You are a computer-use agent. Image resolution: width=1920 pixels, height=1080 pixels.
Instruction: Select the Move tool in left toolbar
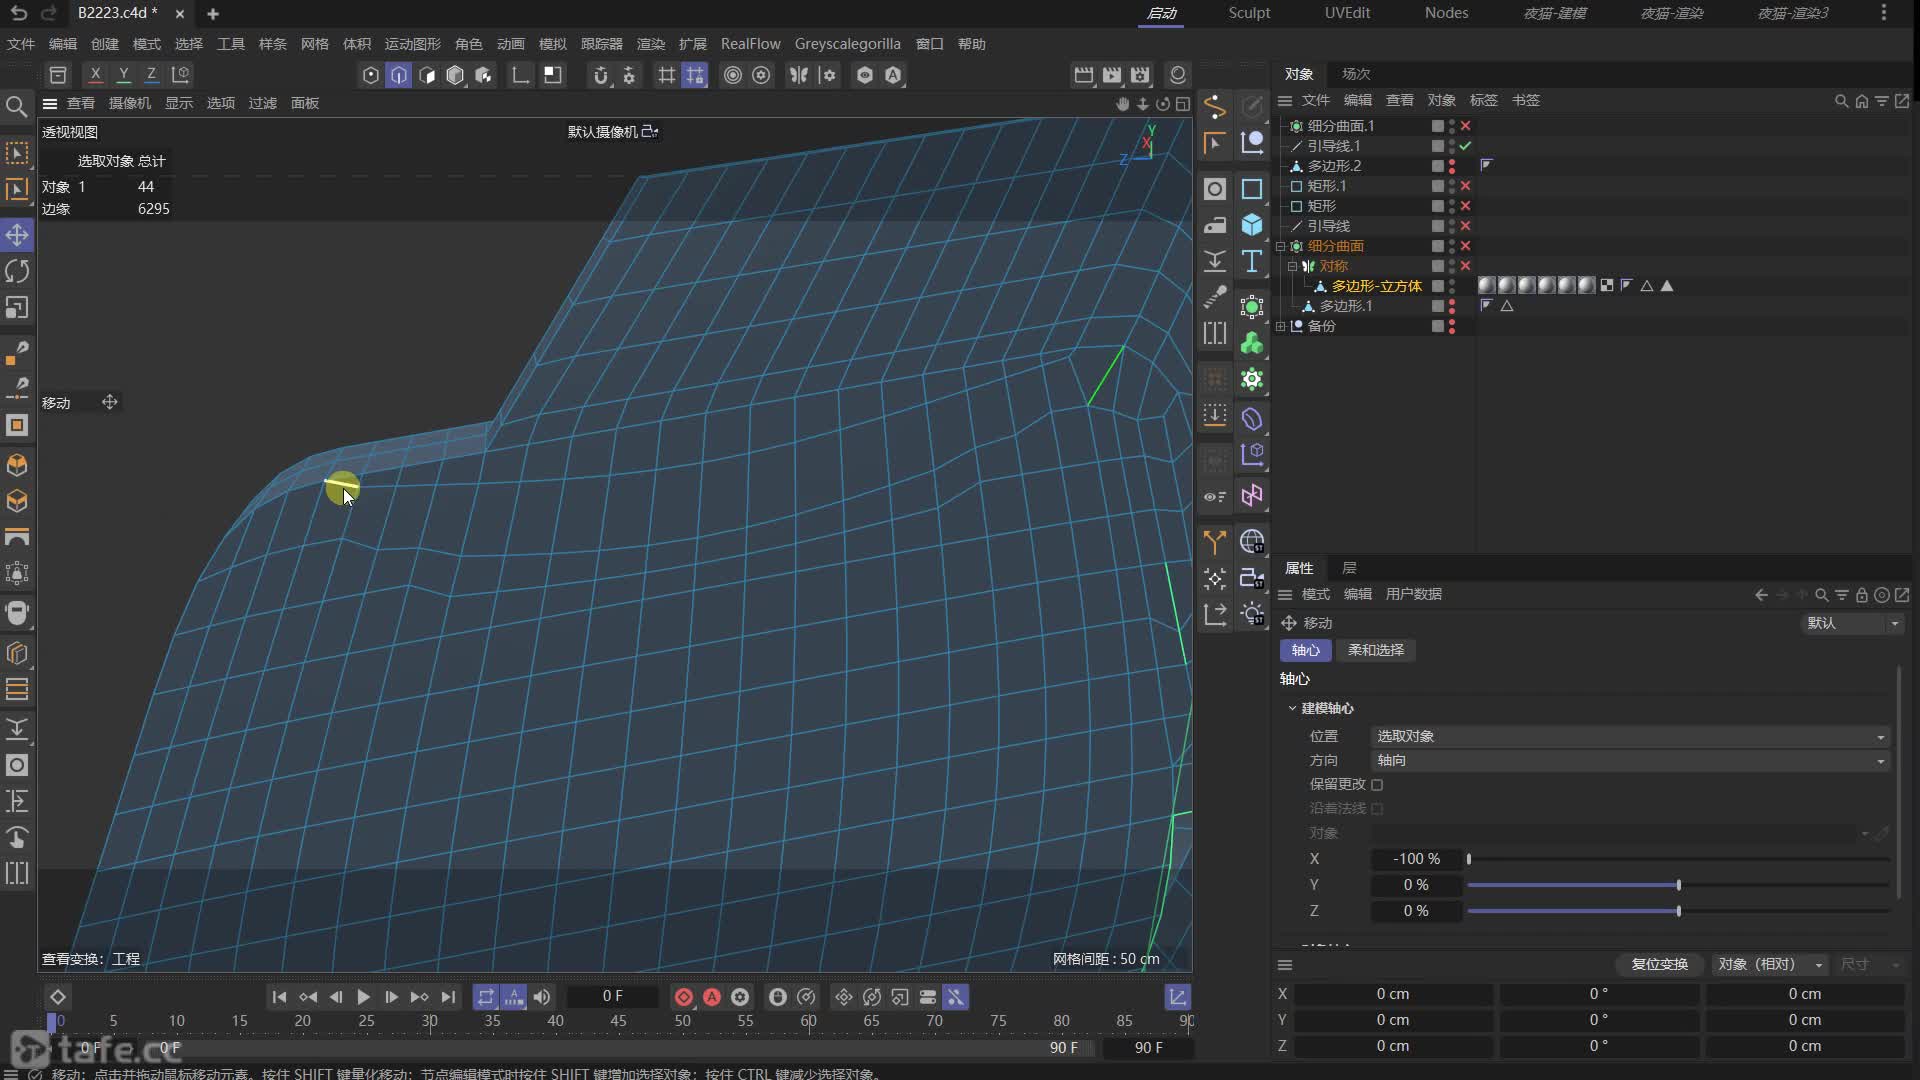(17, 235)
